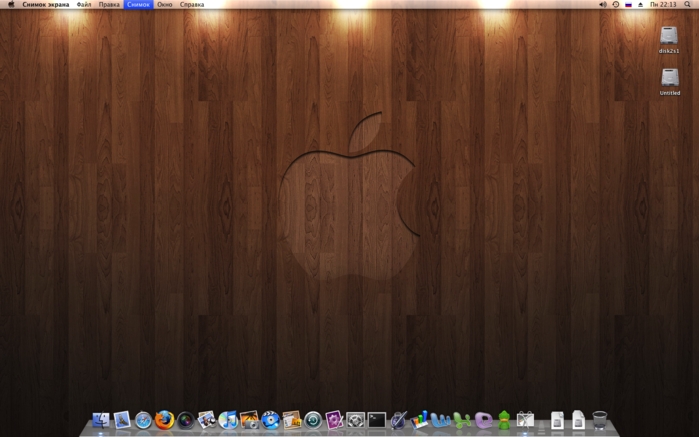Open the Файл menu
This screenshot has height=437, width=699.
pyautogui.click(x=83, y=4)
